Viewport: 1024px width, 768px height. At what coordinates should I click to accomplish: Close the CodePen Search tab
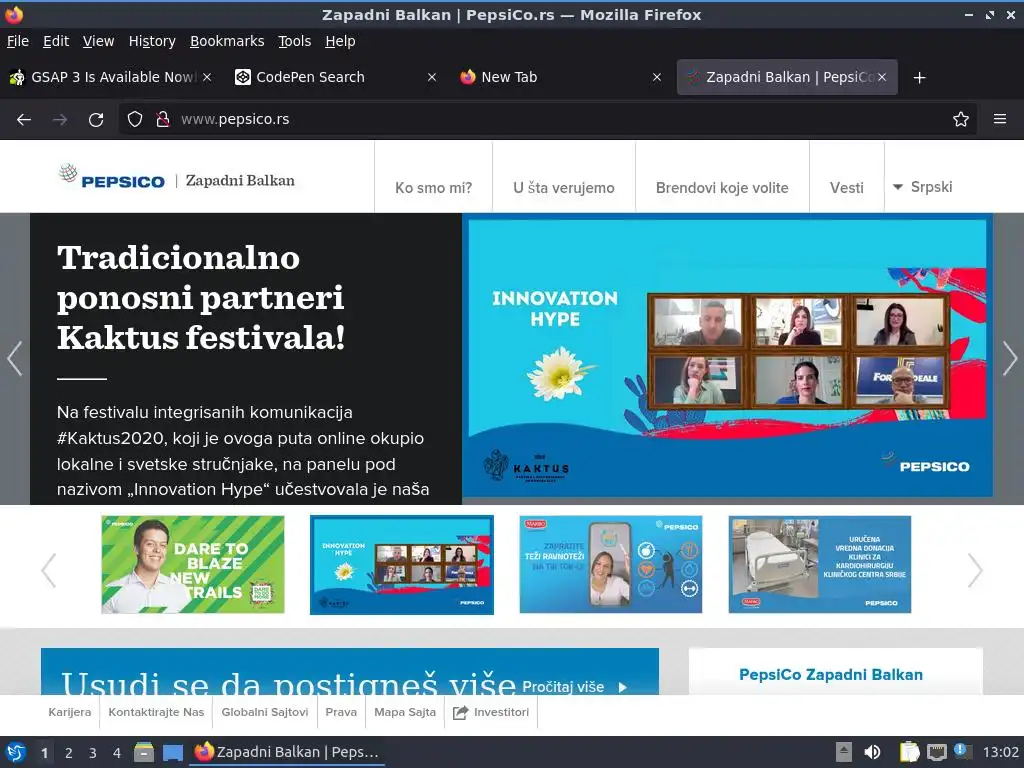click(x=432, y=77)
